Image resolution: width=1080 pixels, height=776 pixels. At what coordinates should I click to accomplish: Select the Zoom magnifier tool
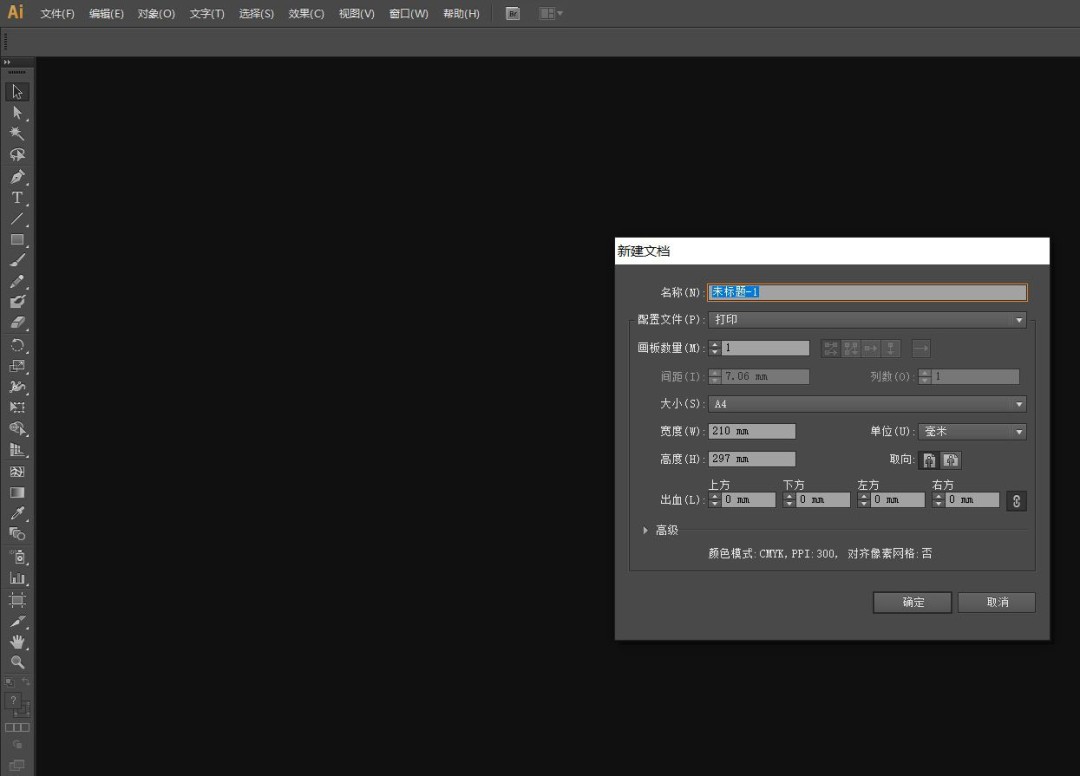[17, 662]
